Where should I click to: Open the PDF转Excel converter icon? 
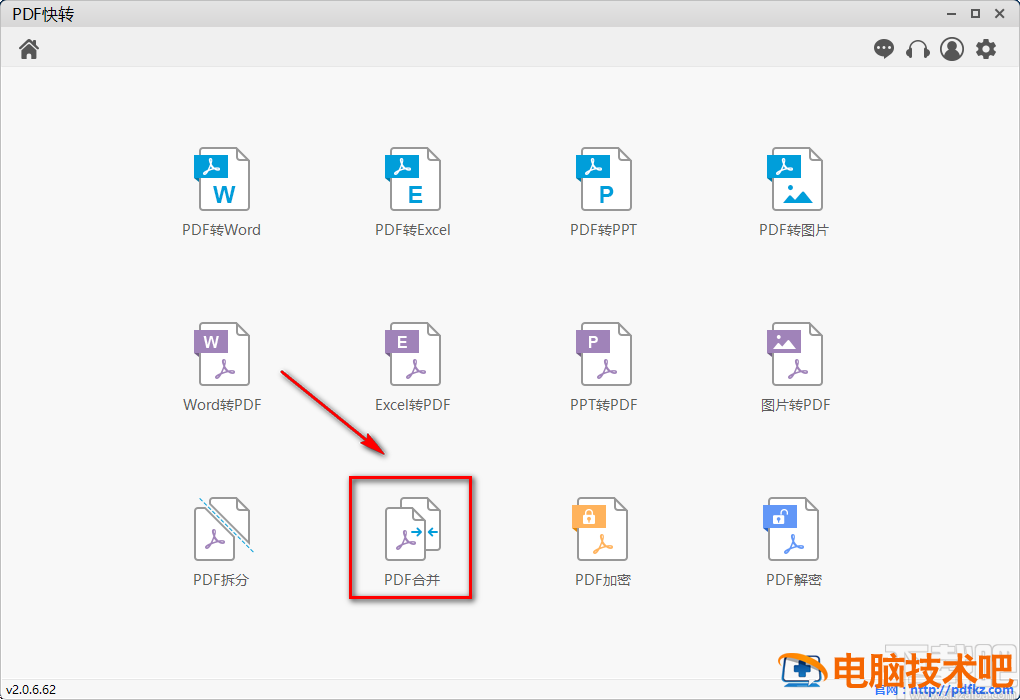(x=412, y=179)
